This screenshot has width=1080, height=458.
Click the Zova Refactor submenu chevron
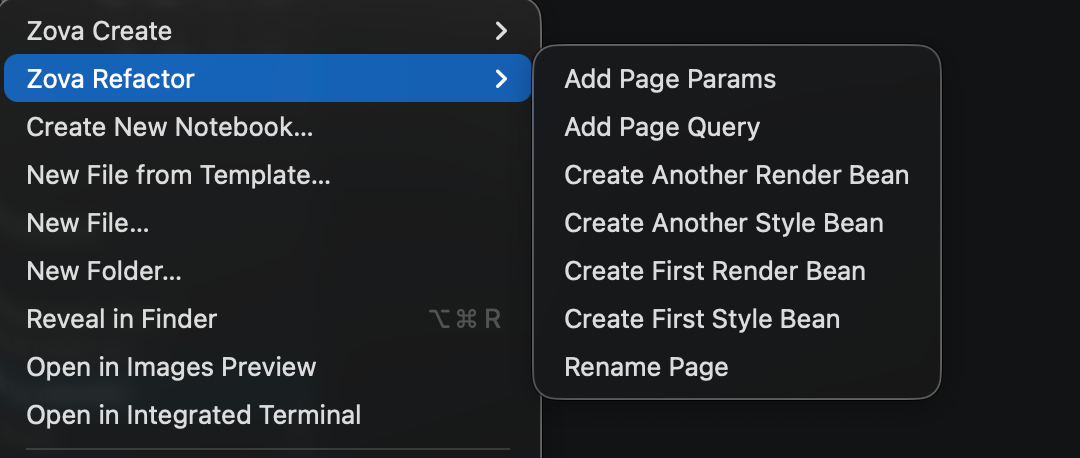tap(502, 79)
